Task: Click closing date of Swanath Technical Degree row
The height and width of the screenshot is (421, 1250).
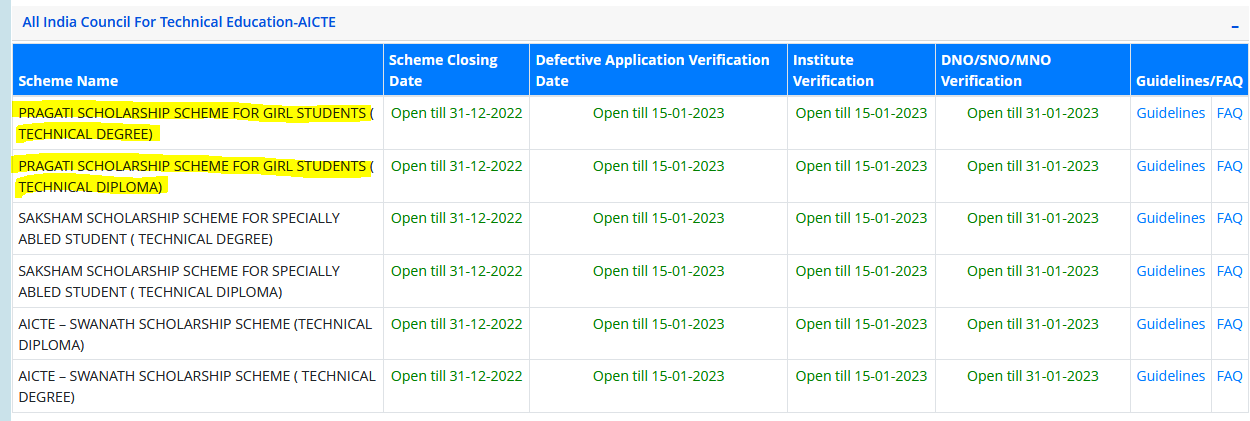Action: (456, 376)
